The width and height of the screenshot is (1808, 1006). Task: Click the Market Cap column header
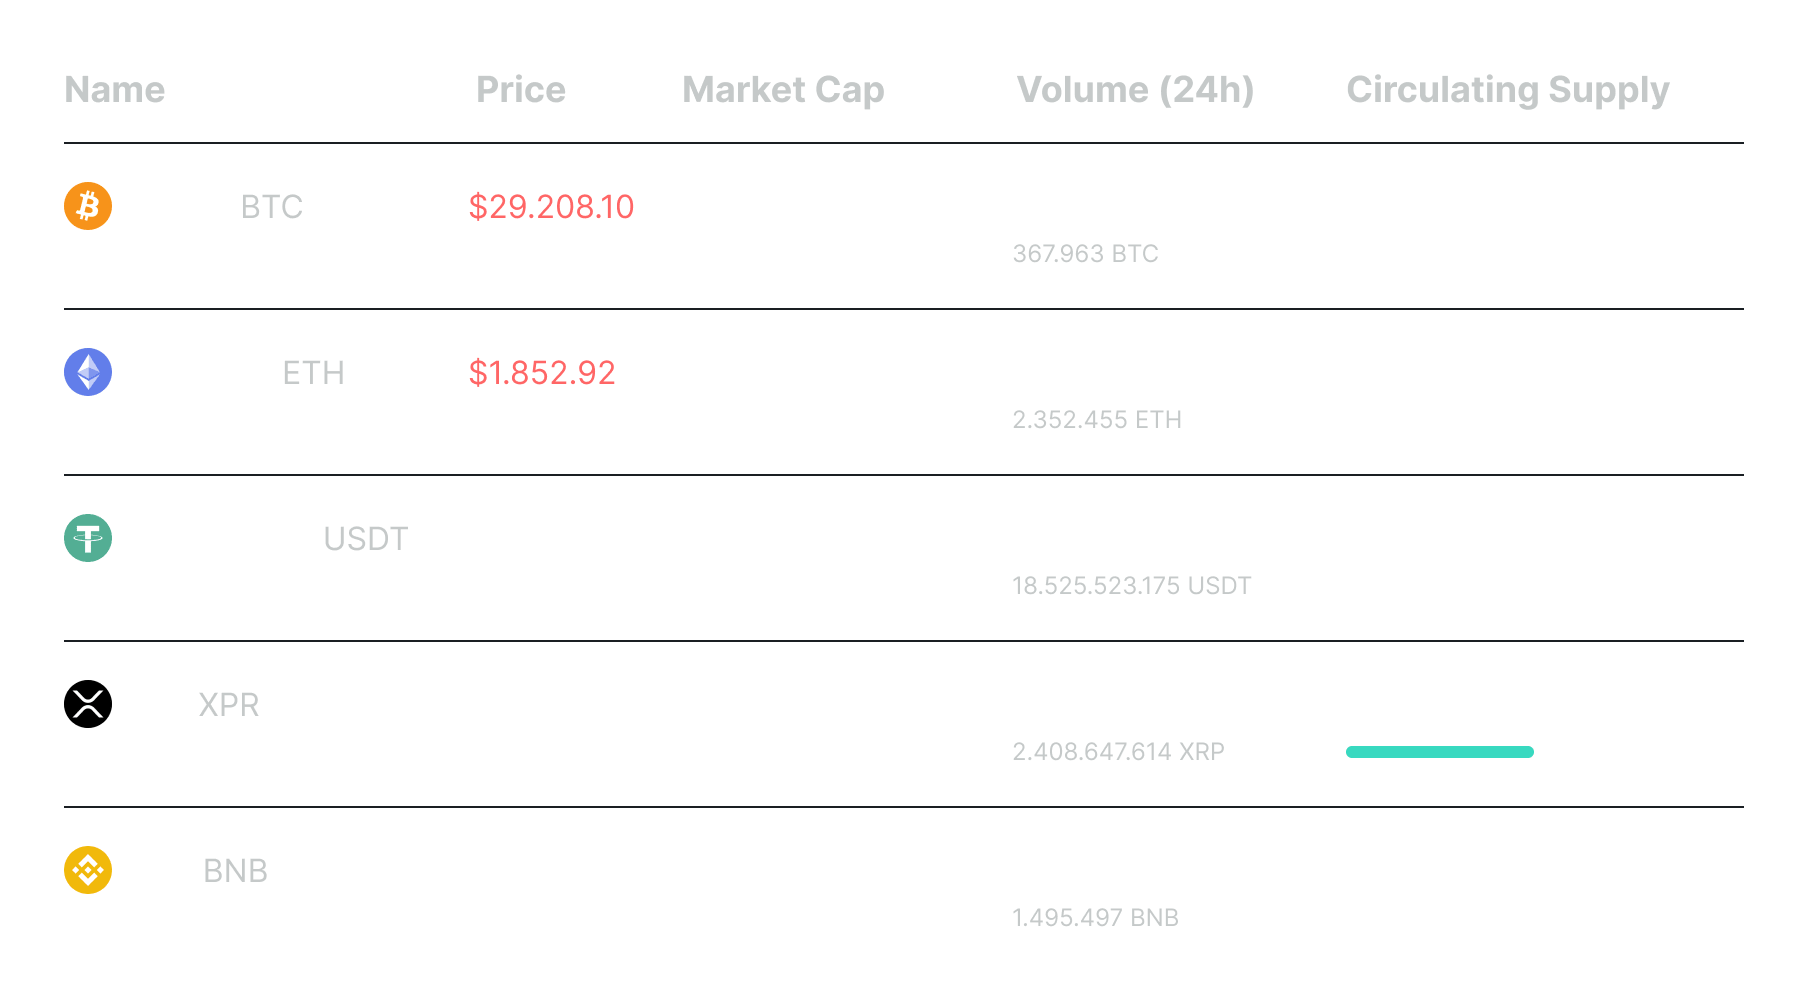click(x=783, y=90)
